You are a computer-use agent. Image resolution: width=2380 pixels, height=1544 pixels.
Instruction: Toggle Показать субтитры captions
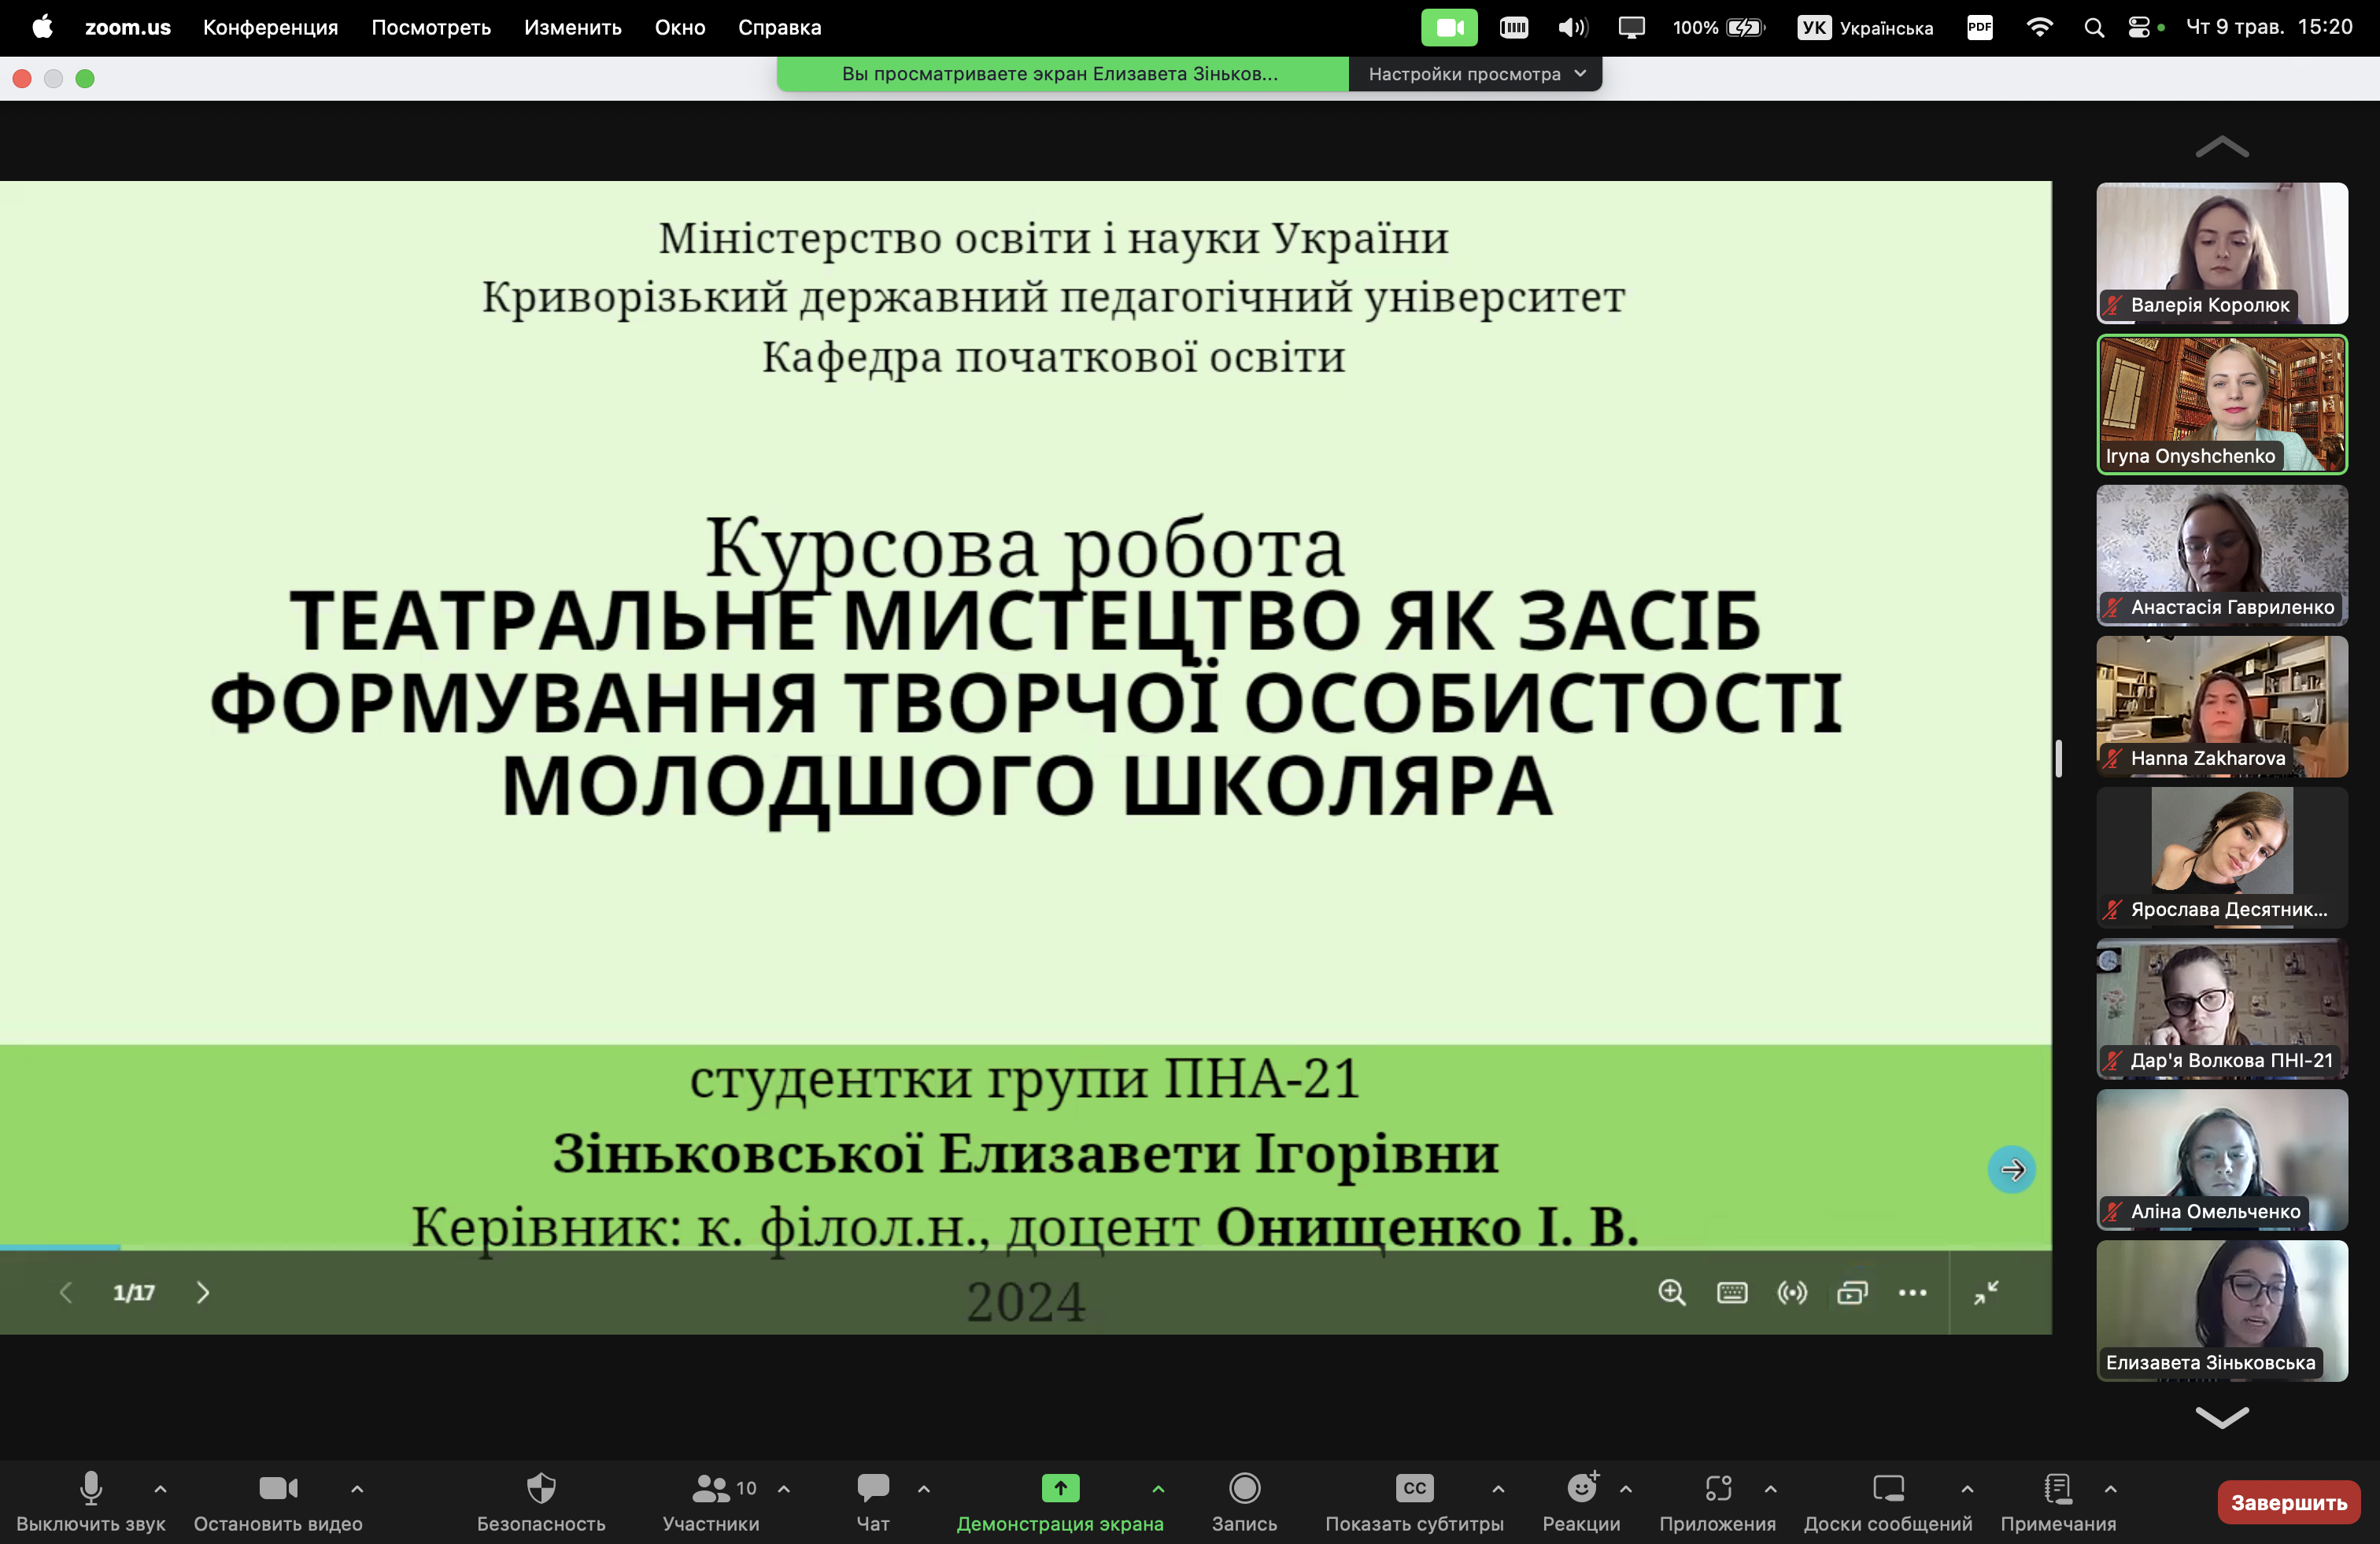(1414, 1501)
